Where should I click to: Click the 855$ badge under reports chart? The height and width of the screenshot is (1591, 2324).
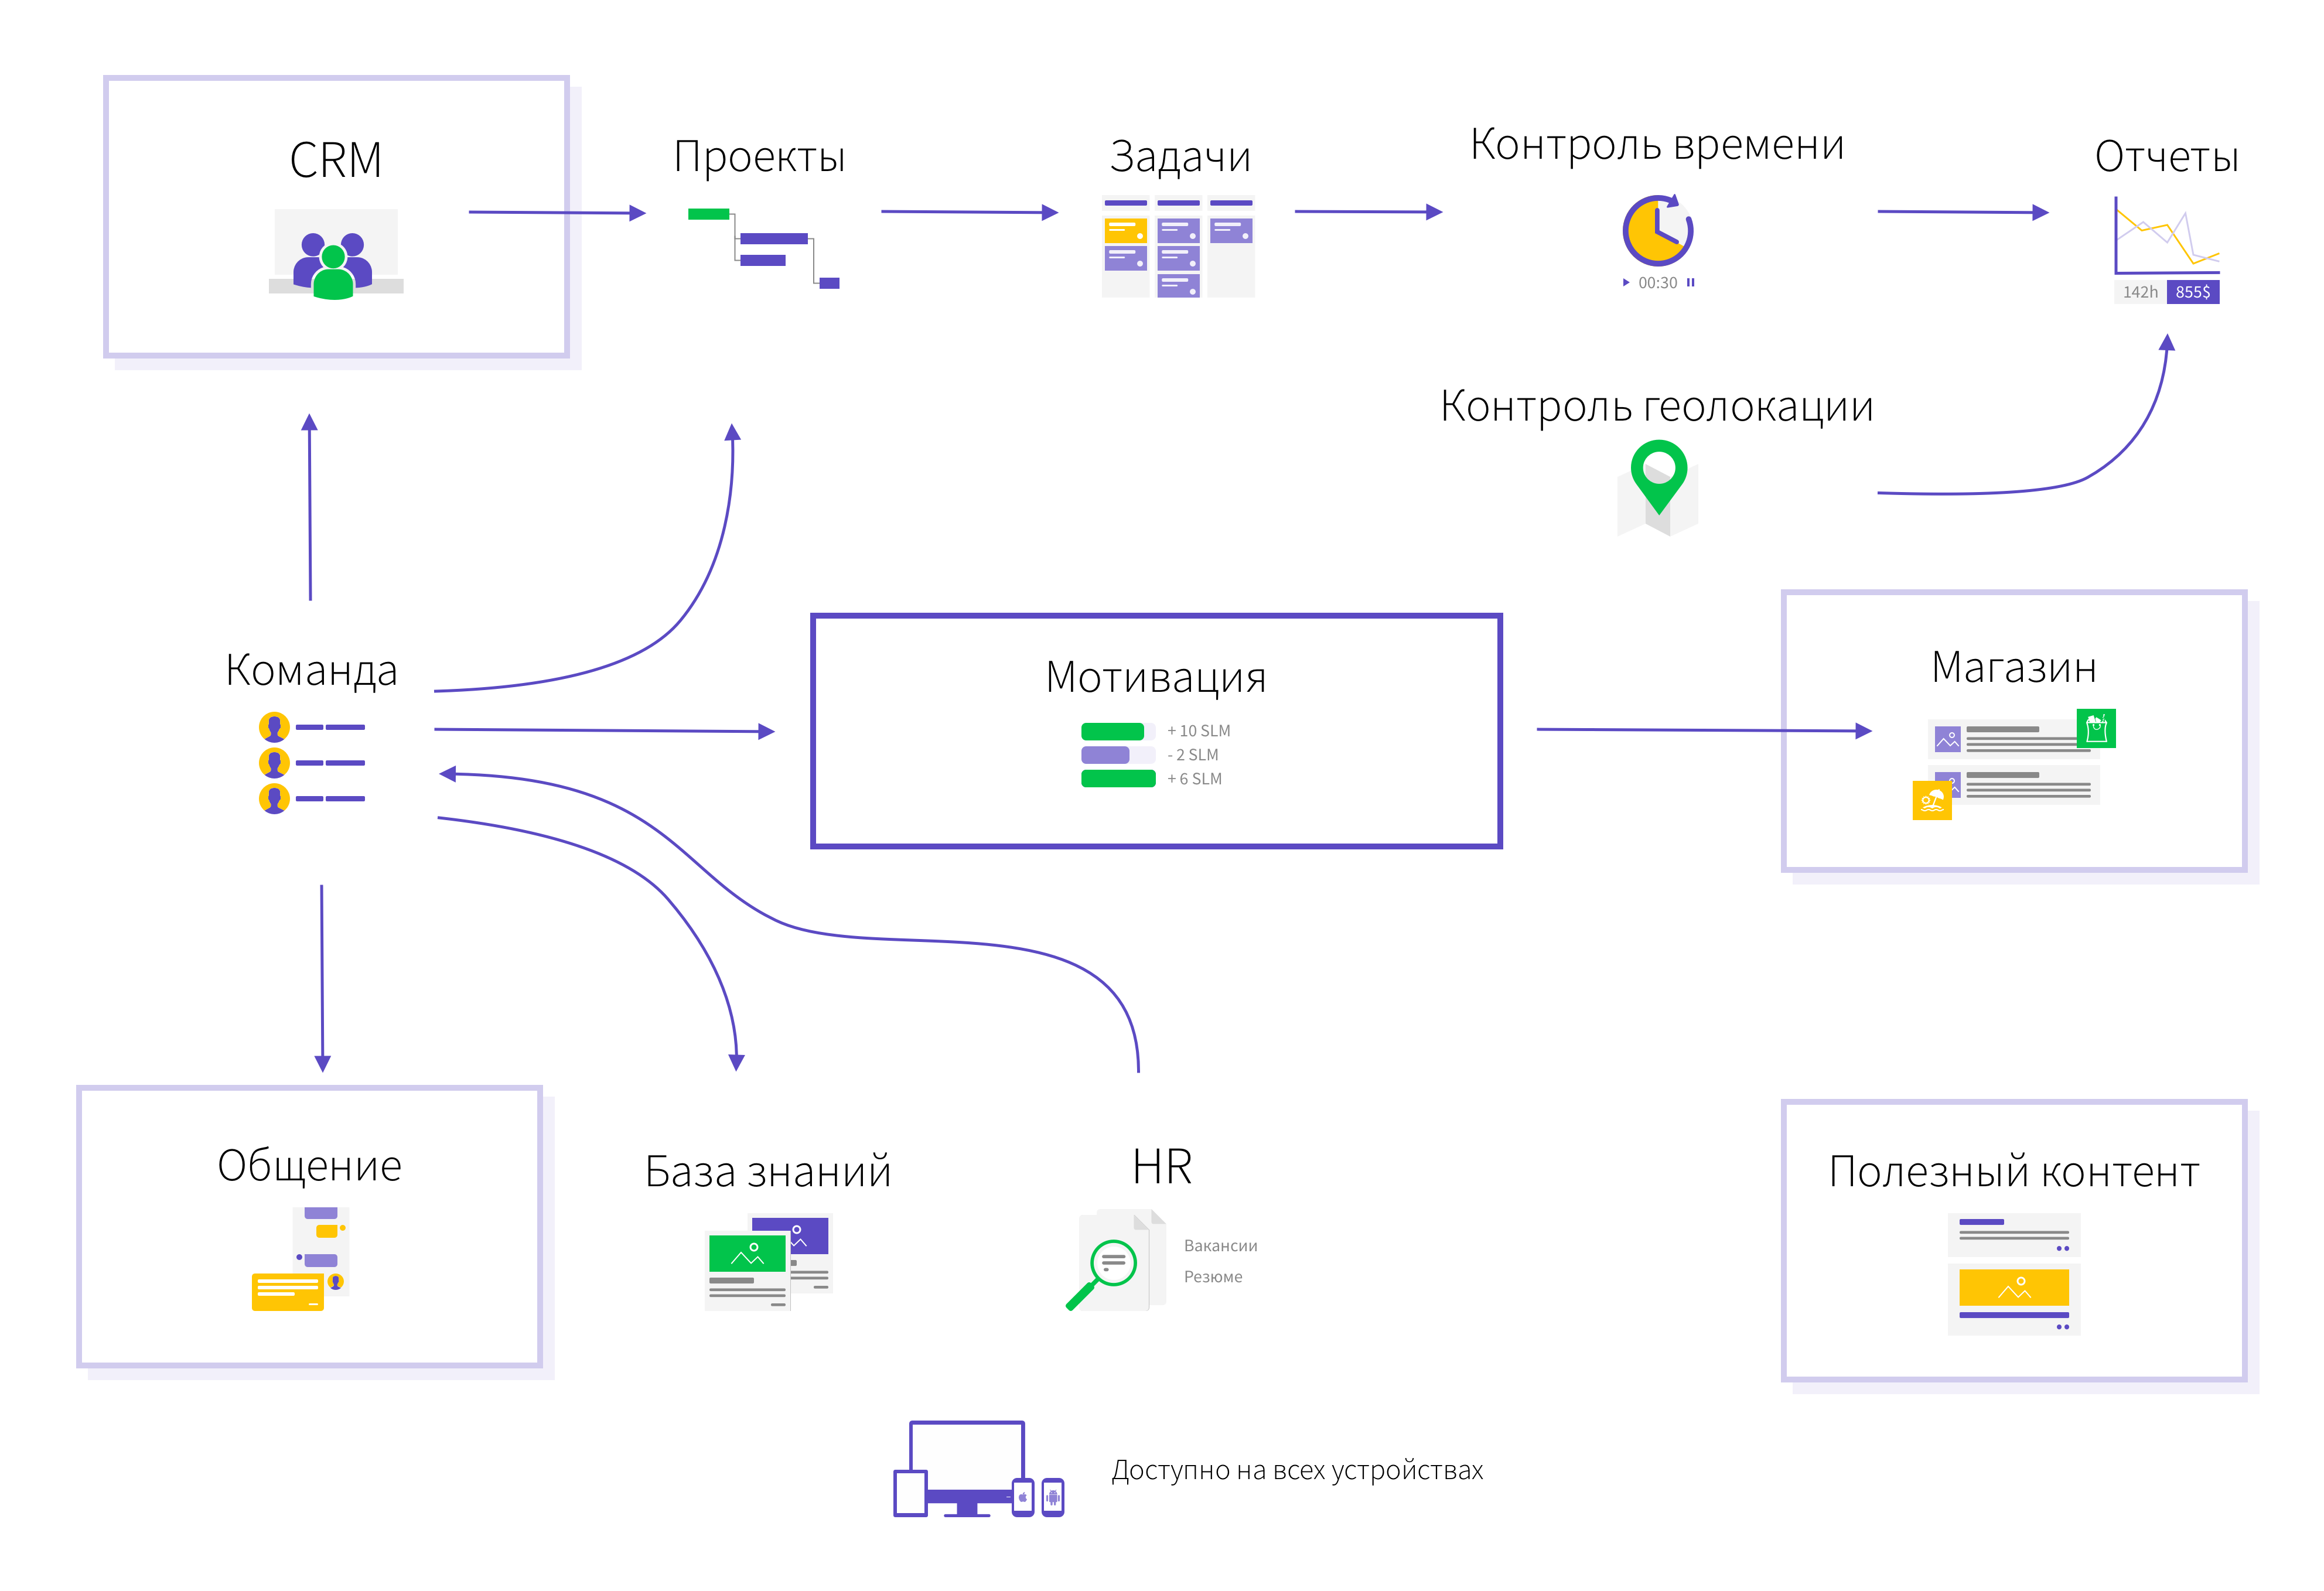[x=2193, y=292]
